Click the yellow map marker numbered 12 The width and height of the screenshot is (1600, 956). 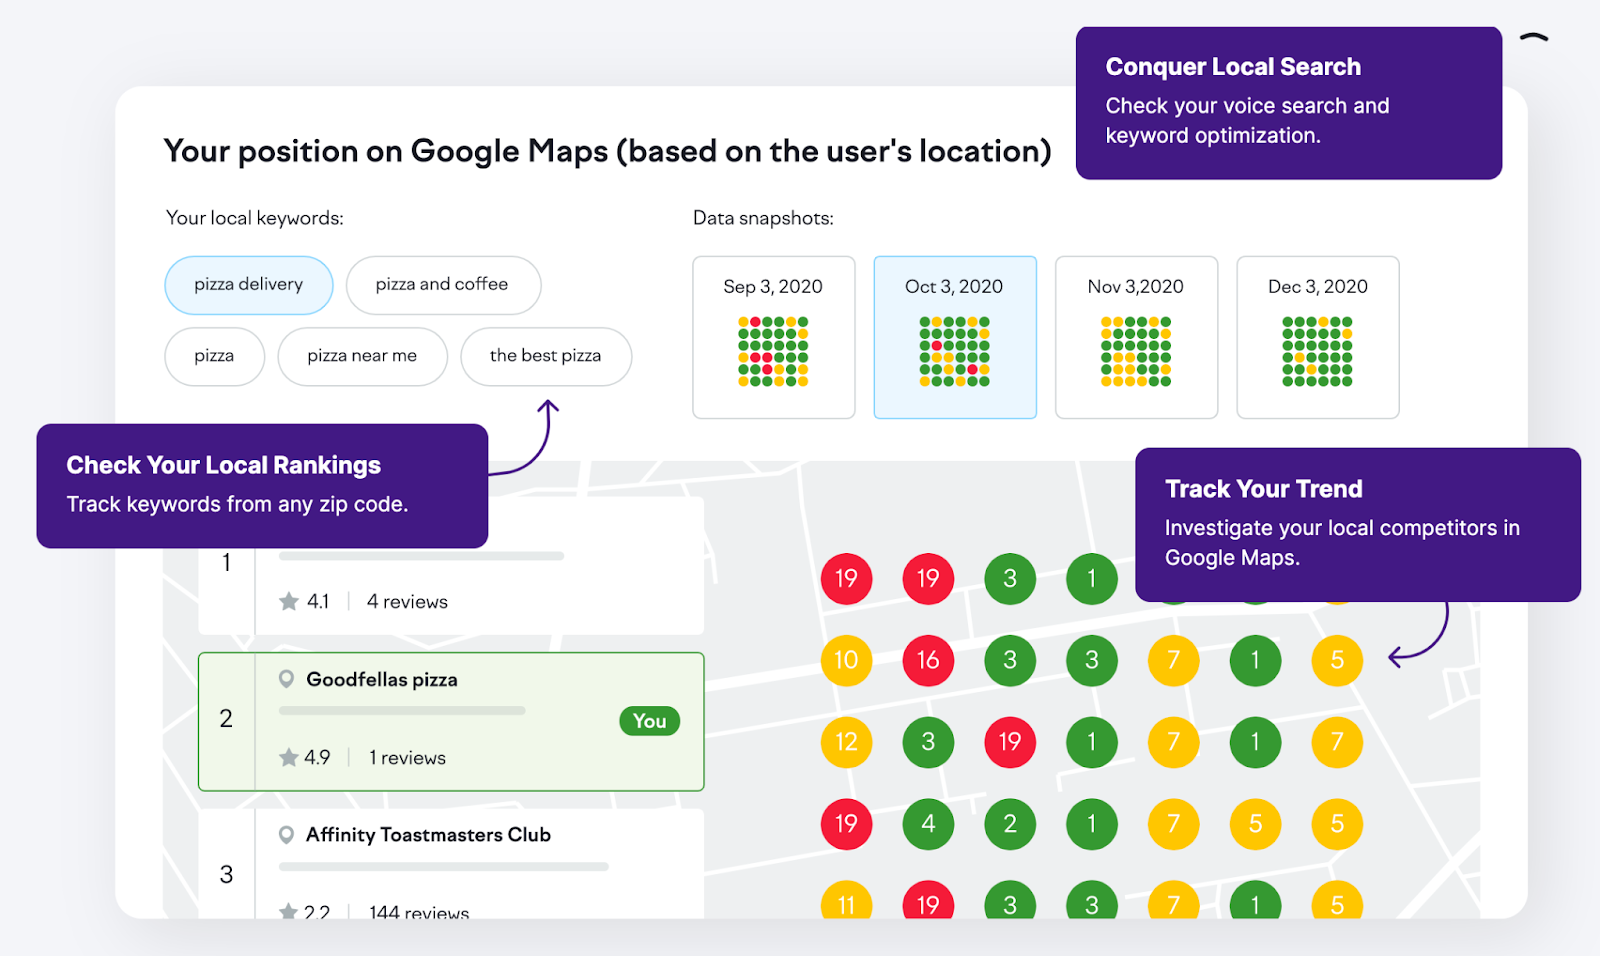click(847, 742)
